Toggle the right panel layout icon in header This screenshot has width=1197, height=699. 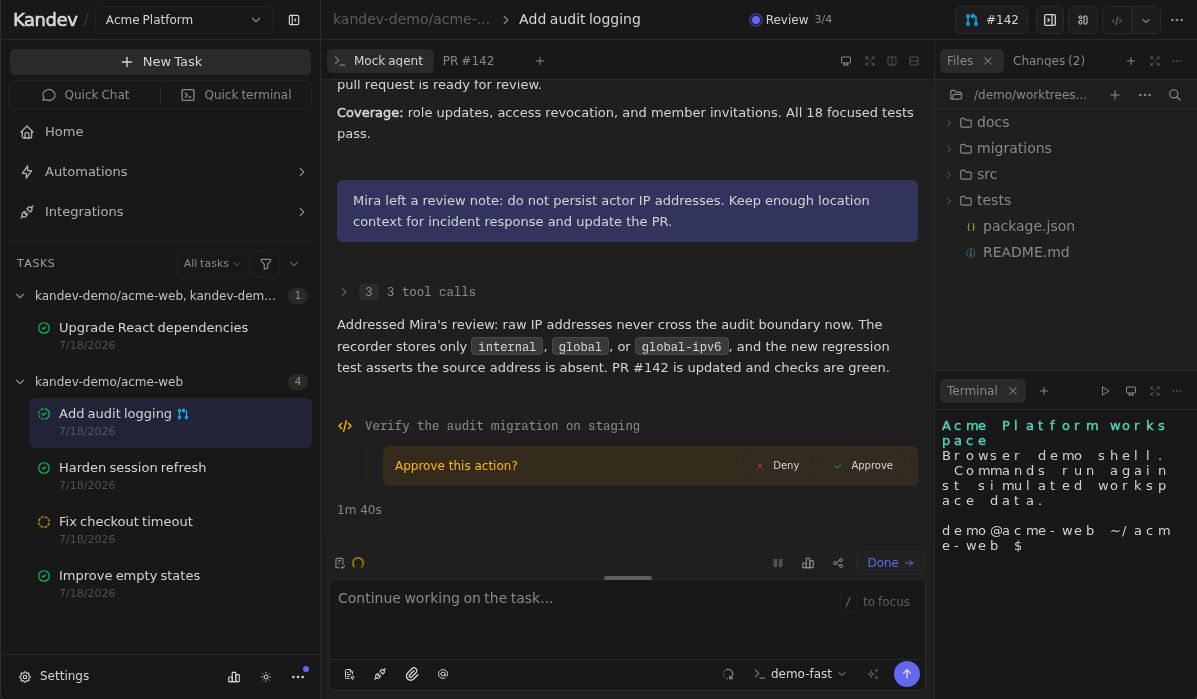coord(1050,21)
